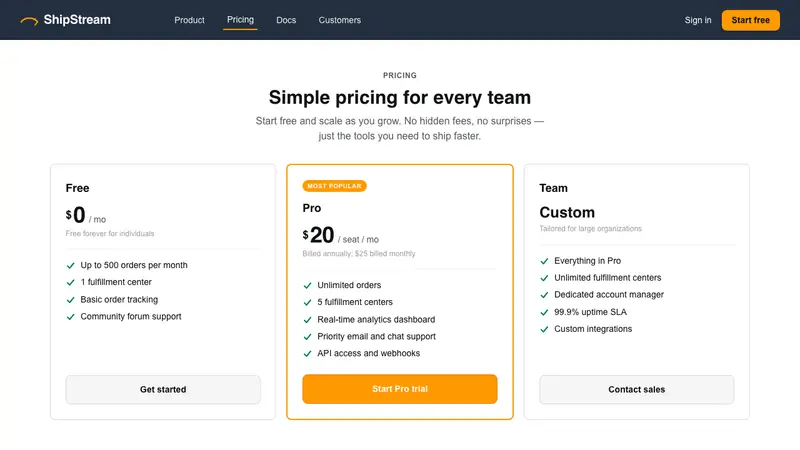Click the '5 fulfillment centers' text
The width and height of the screenshot is (800, 450).
pyautogui.click(x=355, y=302)
